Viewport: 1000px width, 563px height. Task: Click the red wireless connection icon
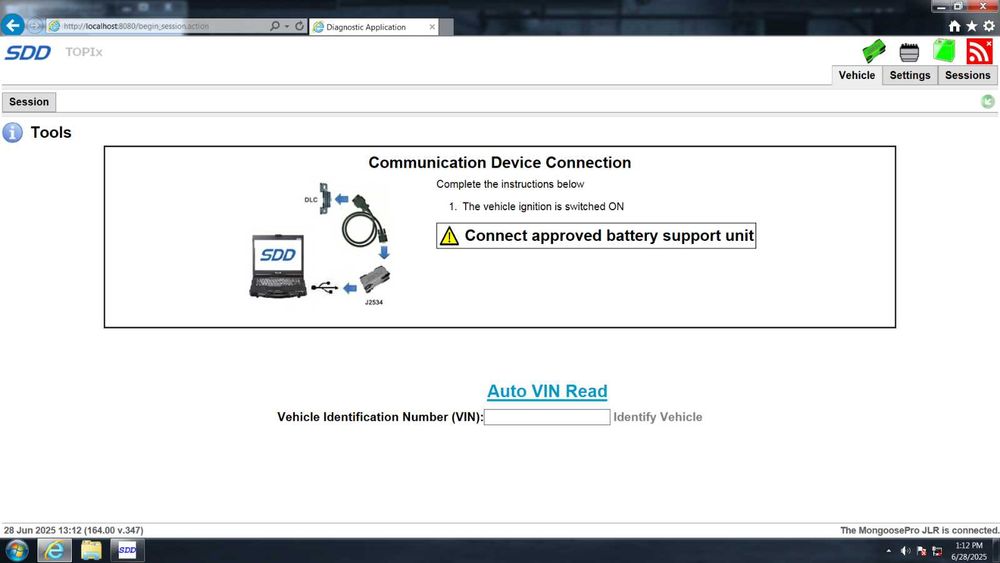(979, 52)
